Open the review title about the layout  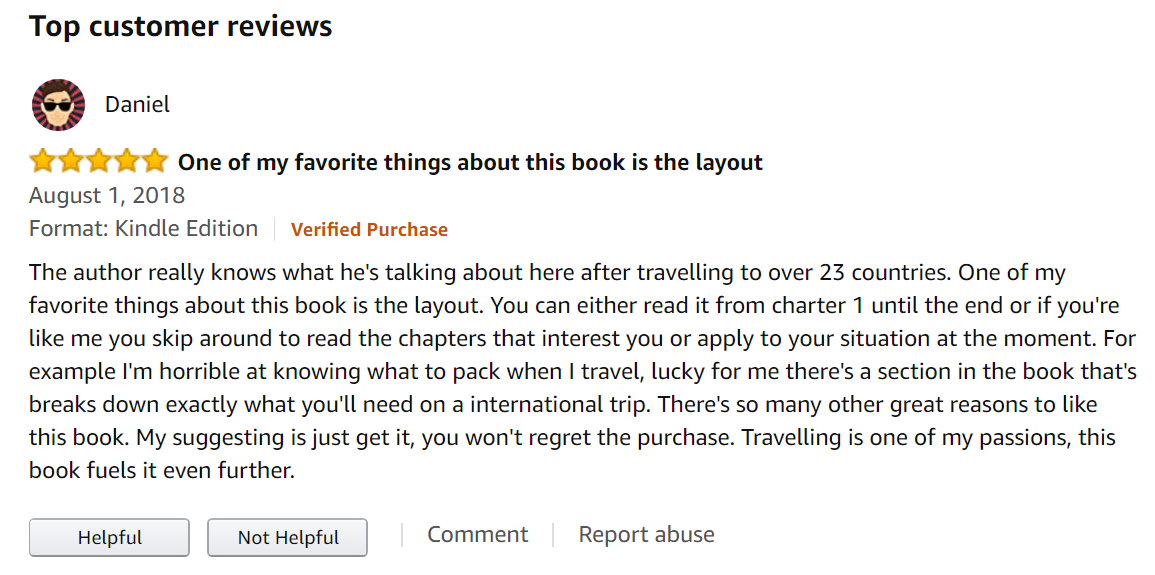click(x=470, y=162)
